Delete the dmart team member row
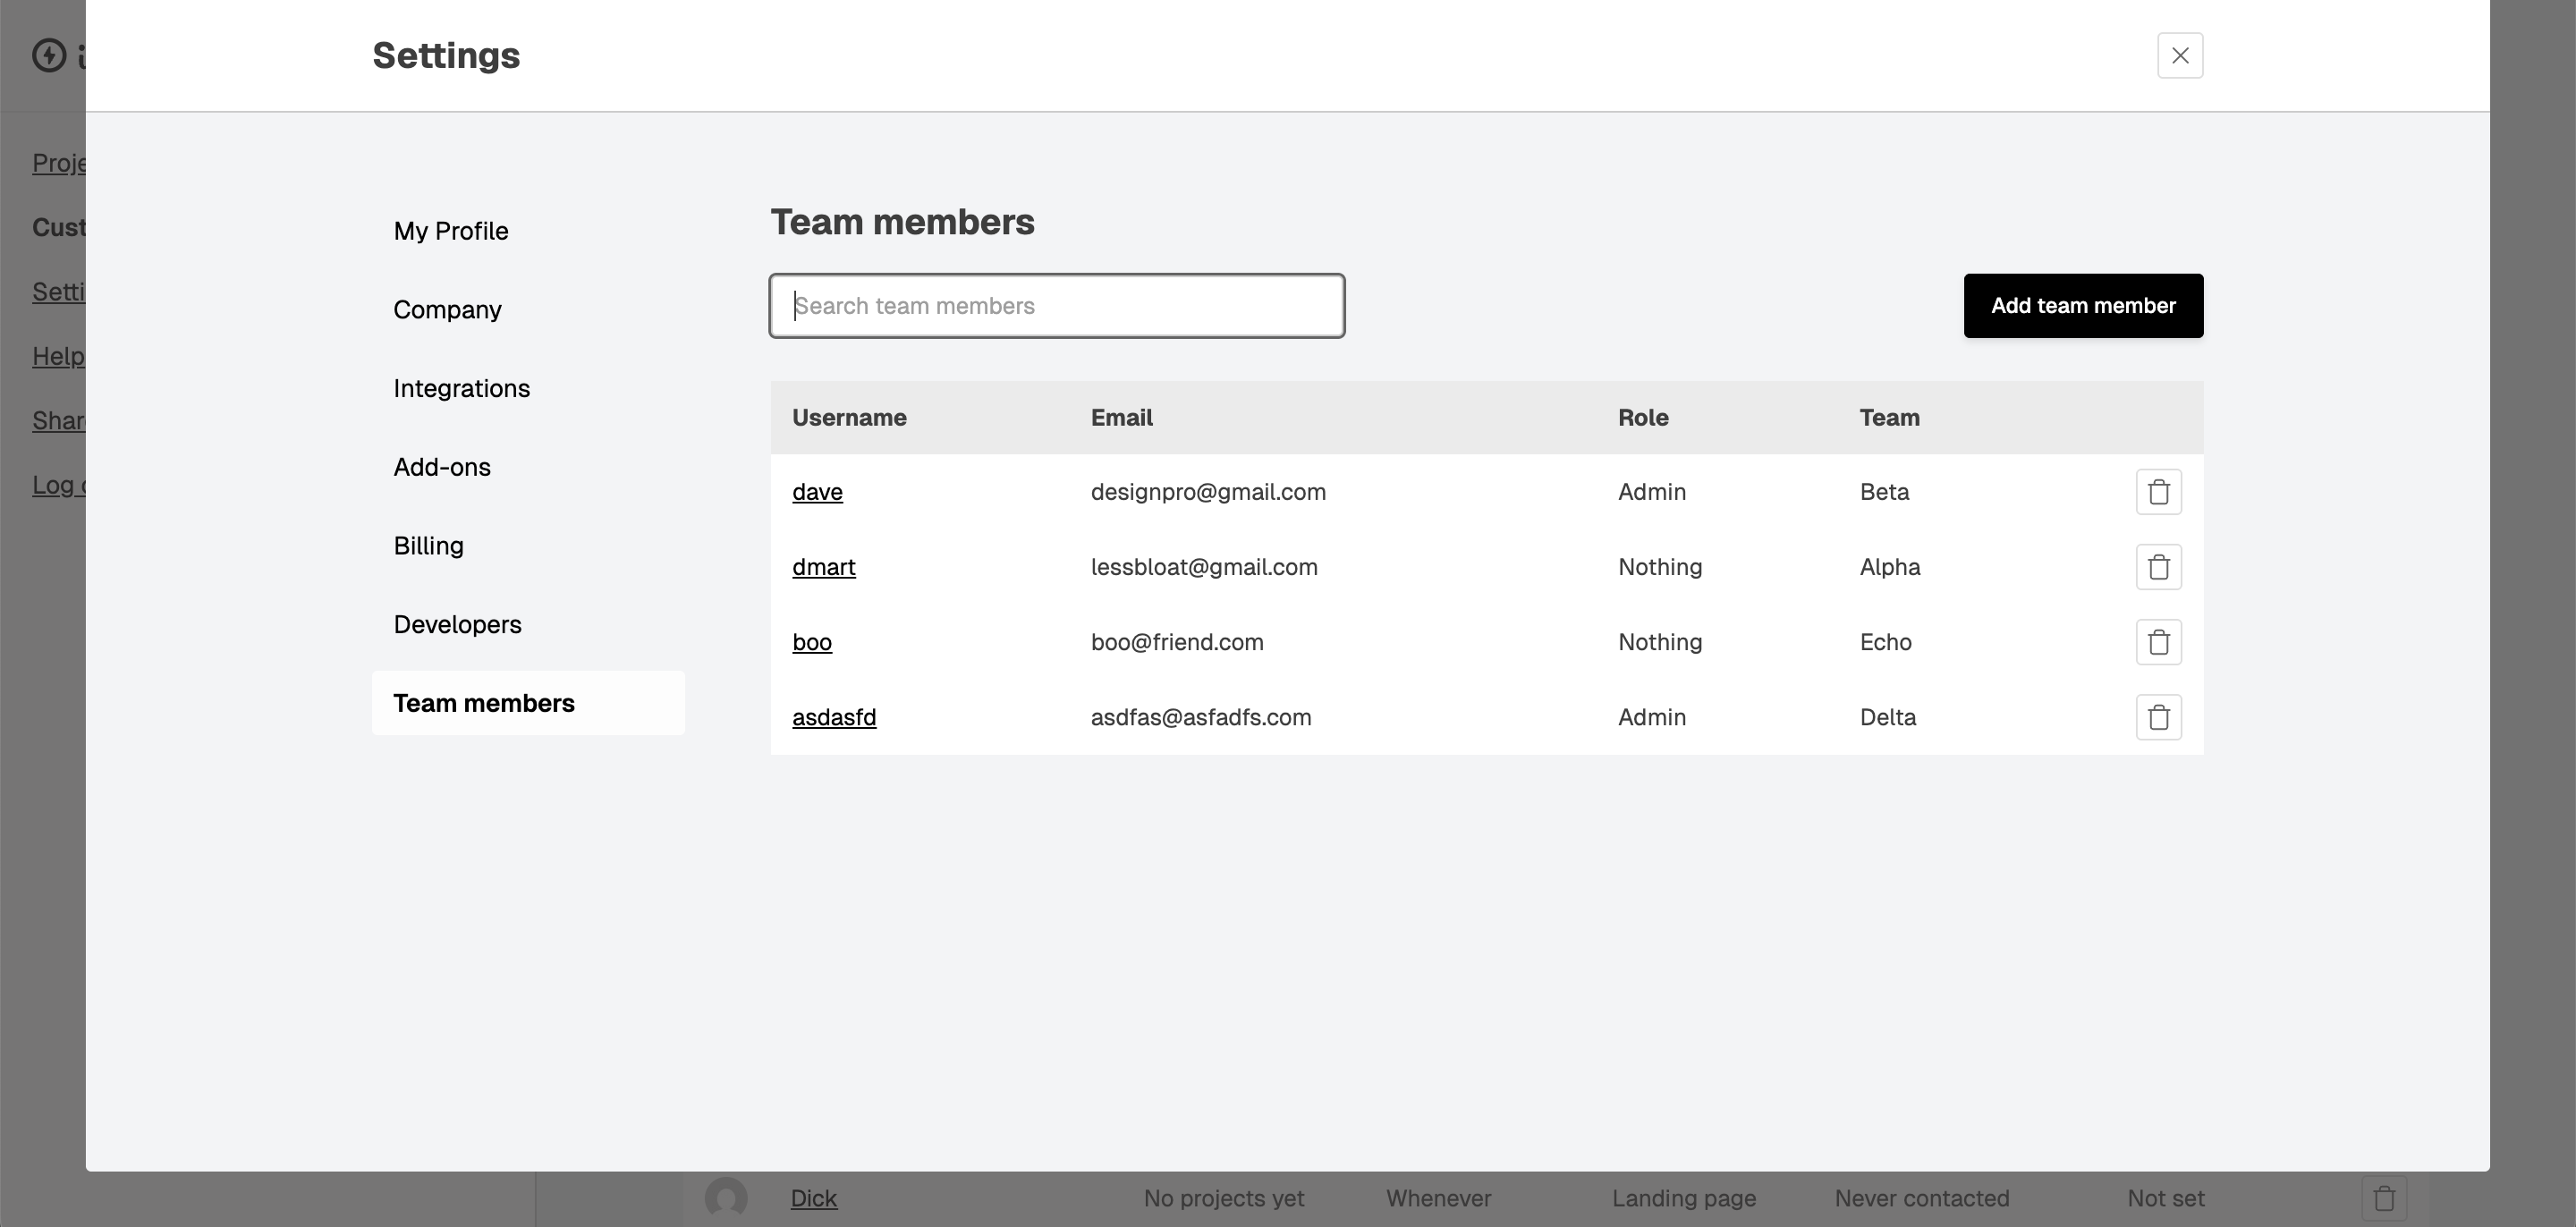 tap(2158, 567)
